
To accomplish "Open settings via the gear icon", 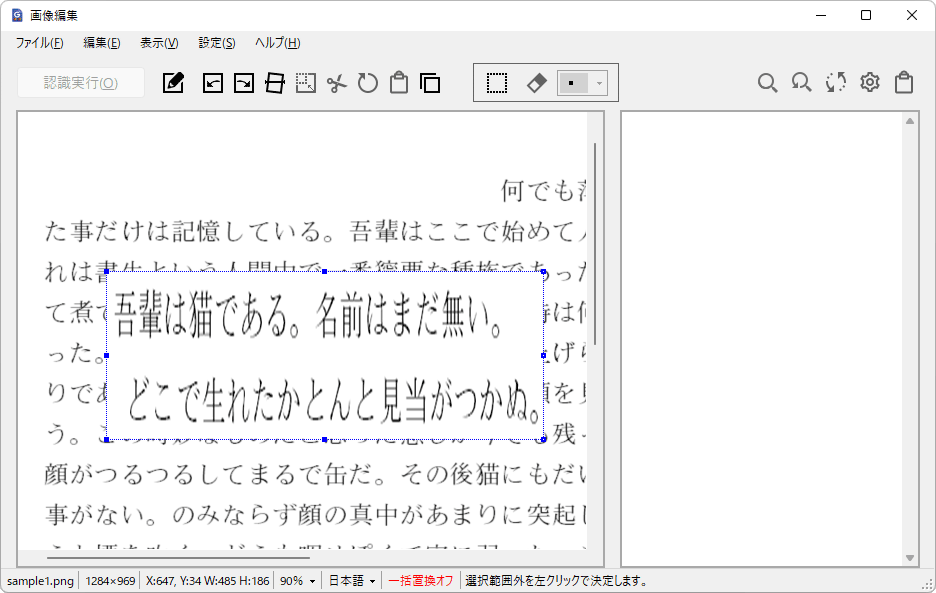I will (870, 82).
